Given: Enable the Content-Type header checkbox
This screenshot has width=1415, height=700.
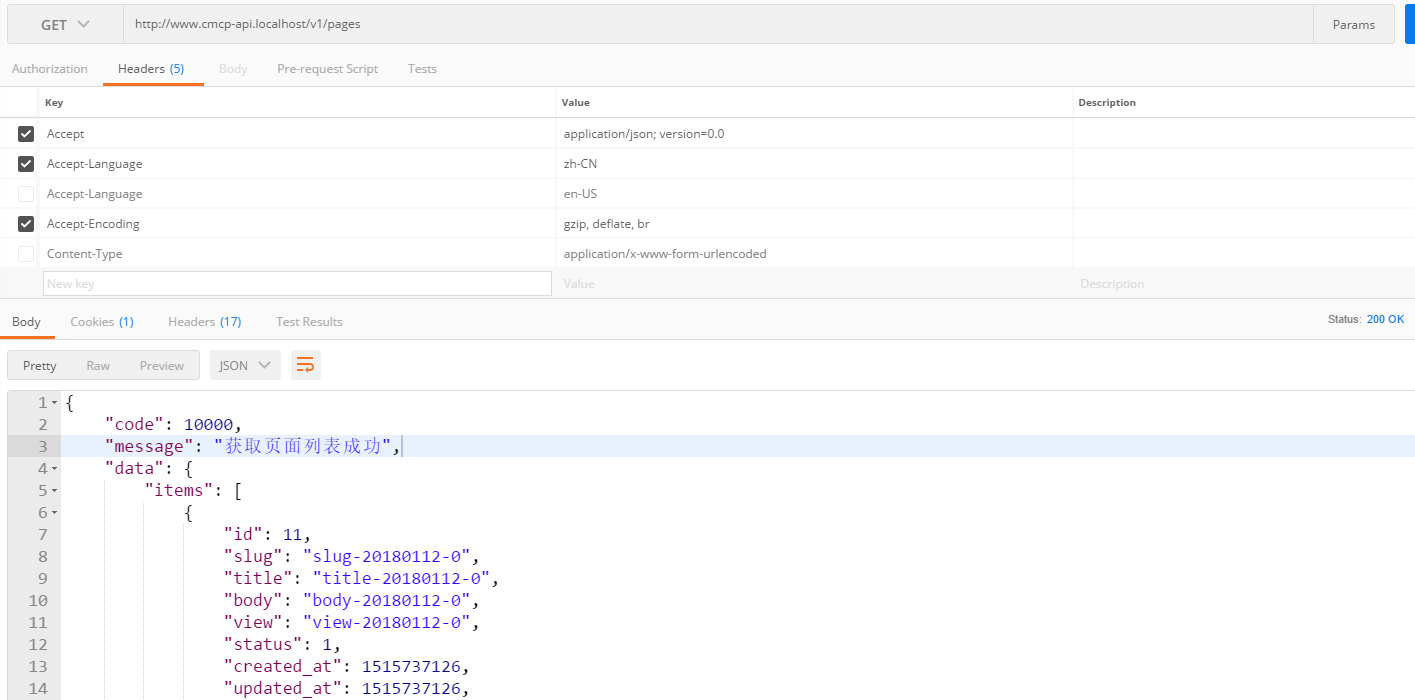Looking at the screenshot, I should [x=26, y=254].
